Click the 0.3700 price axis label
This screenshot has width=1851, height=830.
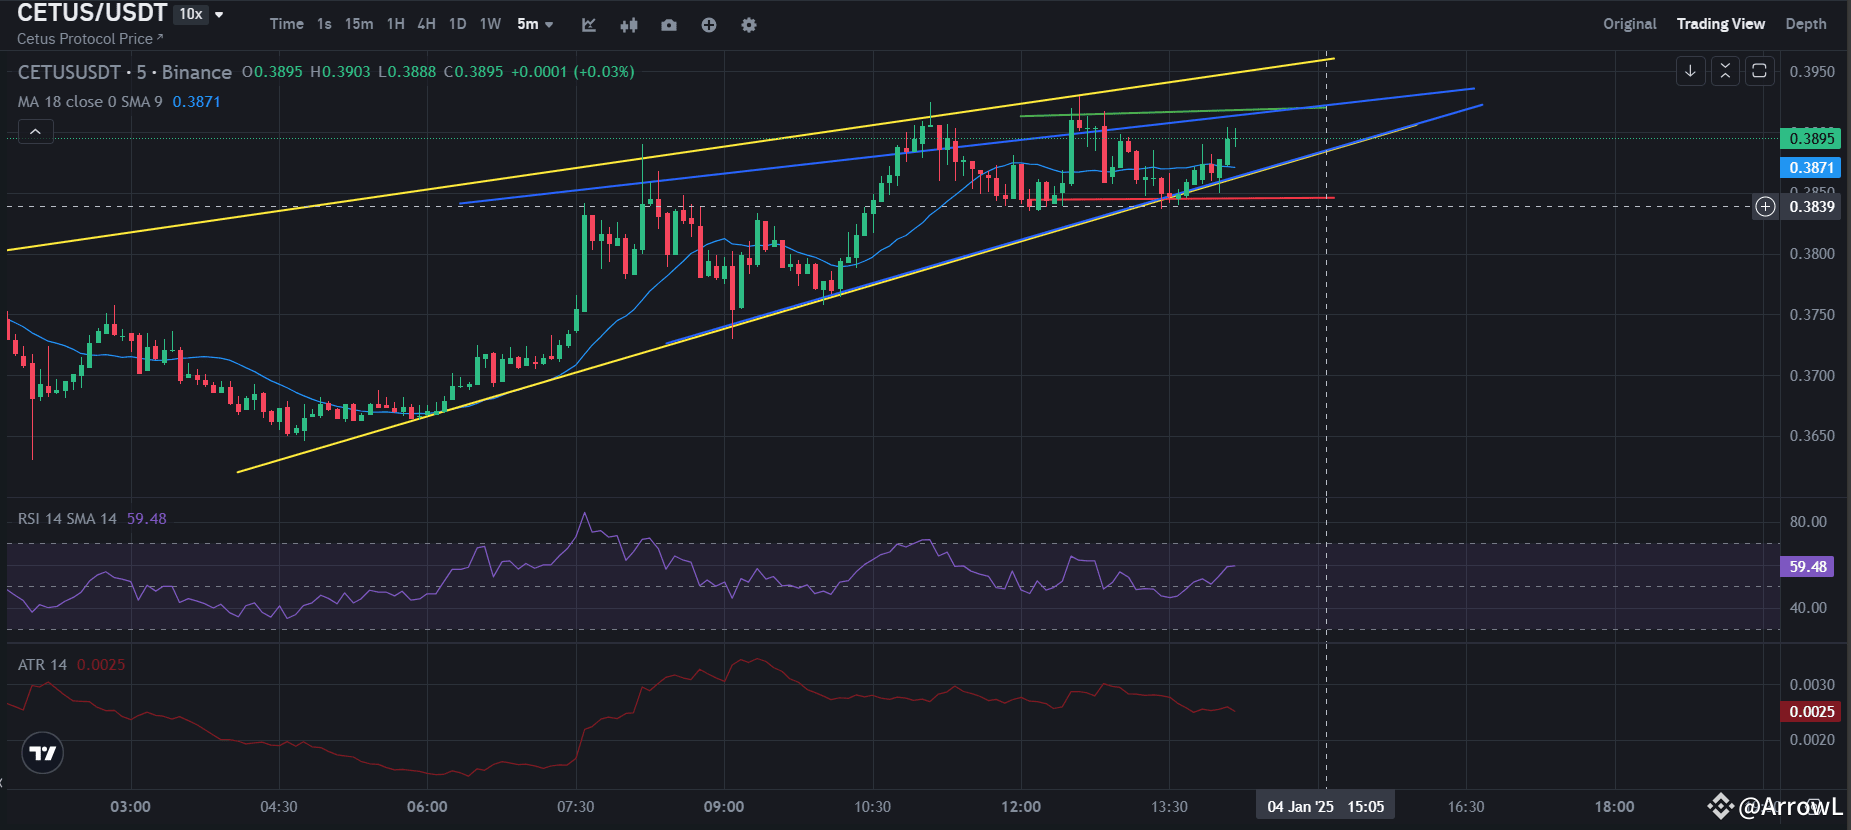pos(1812,376)
